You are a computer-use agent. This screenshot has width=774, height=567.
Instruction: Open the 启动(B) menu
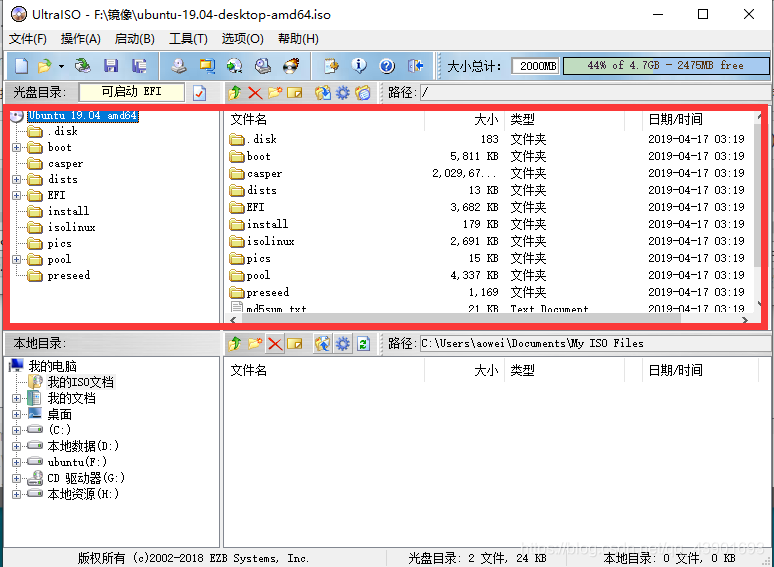(x=134, y=39)
